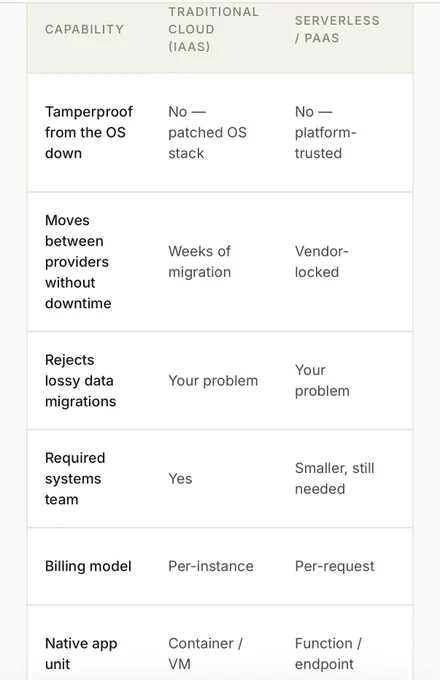Click 'Your problem' in the Traditional Cloud column
The width and height of the screenshot is (440, 680).
click(x=213, y=380)
